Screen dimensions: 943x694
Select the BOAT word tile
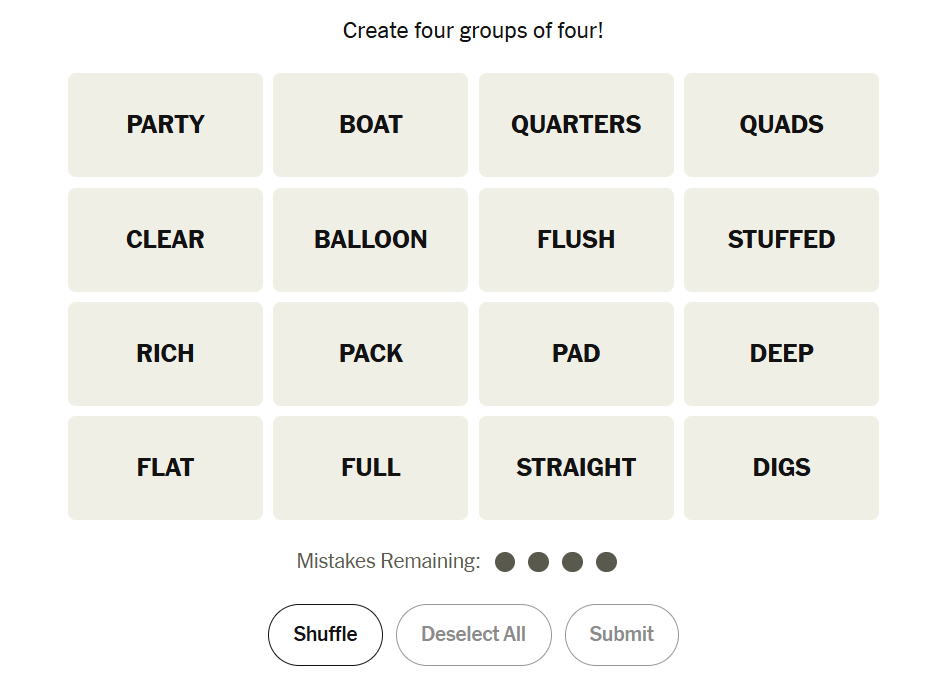[370, 125]
